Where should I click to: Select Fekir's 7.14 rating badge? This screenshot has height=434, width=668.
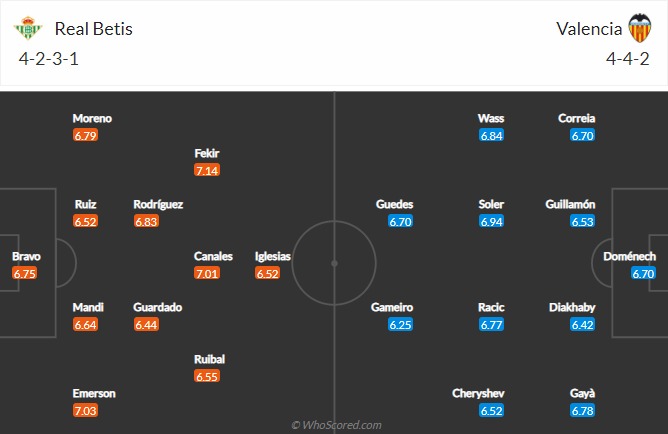point(207,170)
